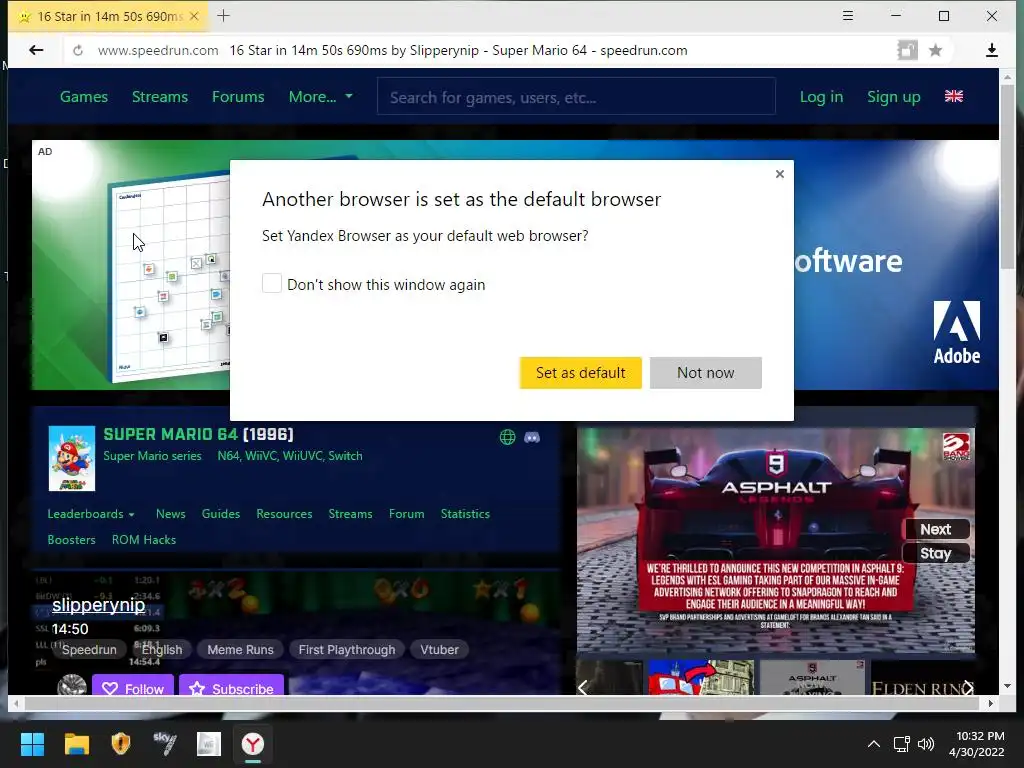Open Forums in top navigation

[238, 97]
